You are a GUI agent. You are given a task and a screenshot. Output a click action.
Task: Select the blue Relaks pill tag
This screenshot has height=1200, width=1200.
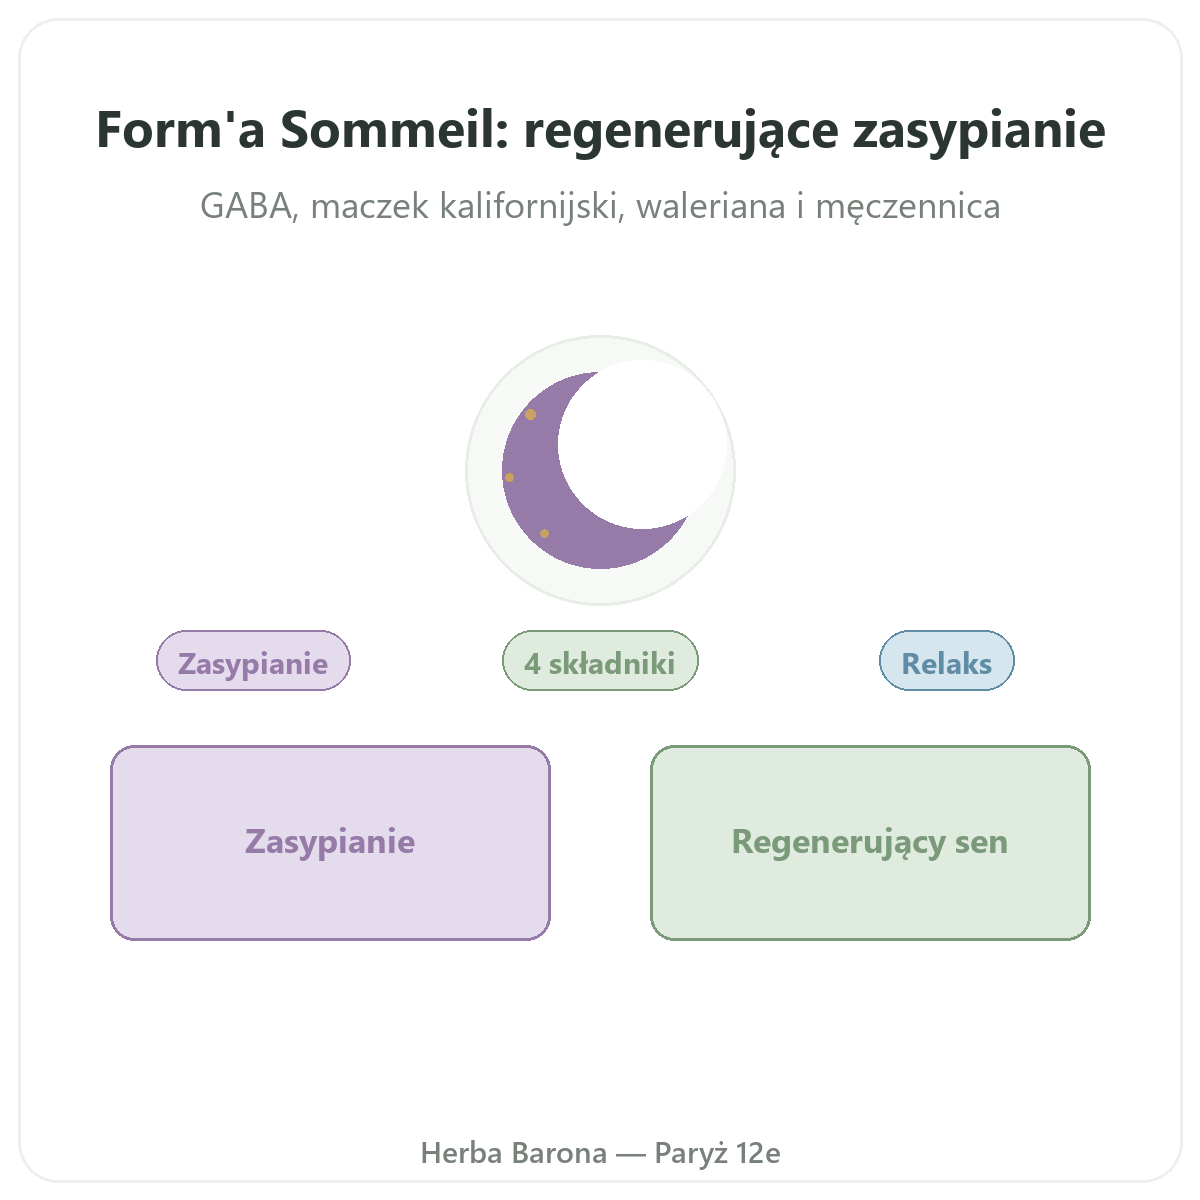[947, 661]
